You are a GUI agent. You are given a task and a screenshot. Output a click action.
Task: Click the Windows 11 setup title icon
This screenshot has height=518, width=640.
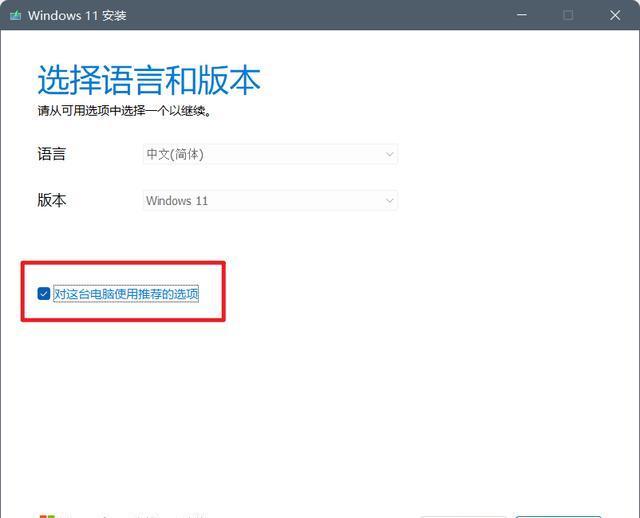[16, 16]
